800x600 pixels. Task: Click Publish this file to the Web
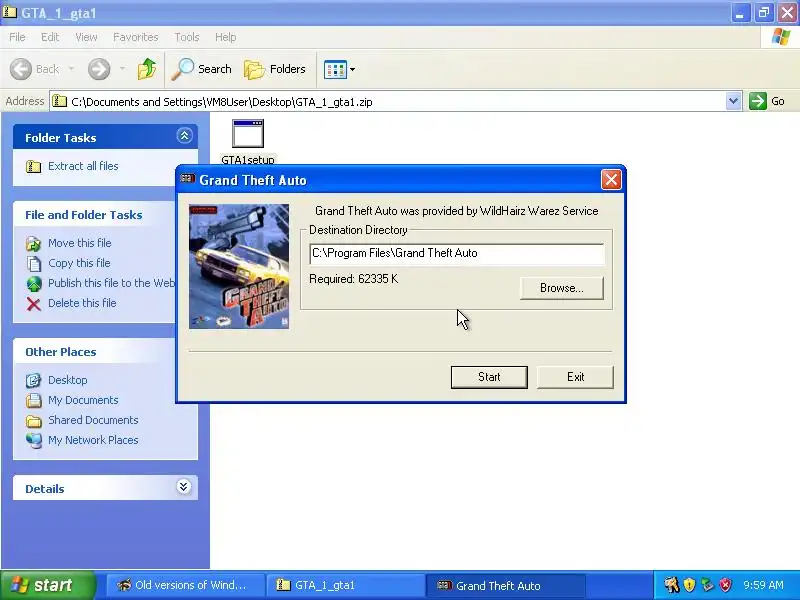(x=112, y=283)
